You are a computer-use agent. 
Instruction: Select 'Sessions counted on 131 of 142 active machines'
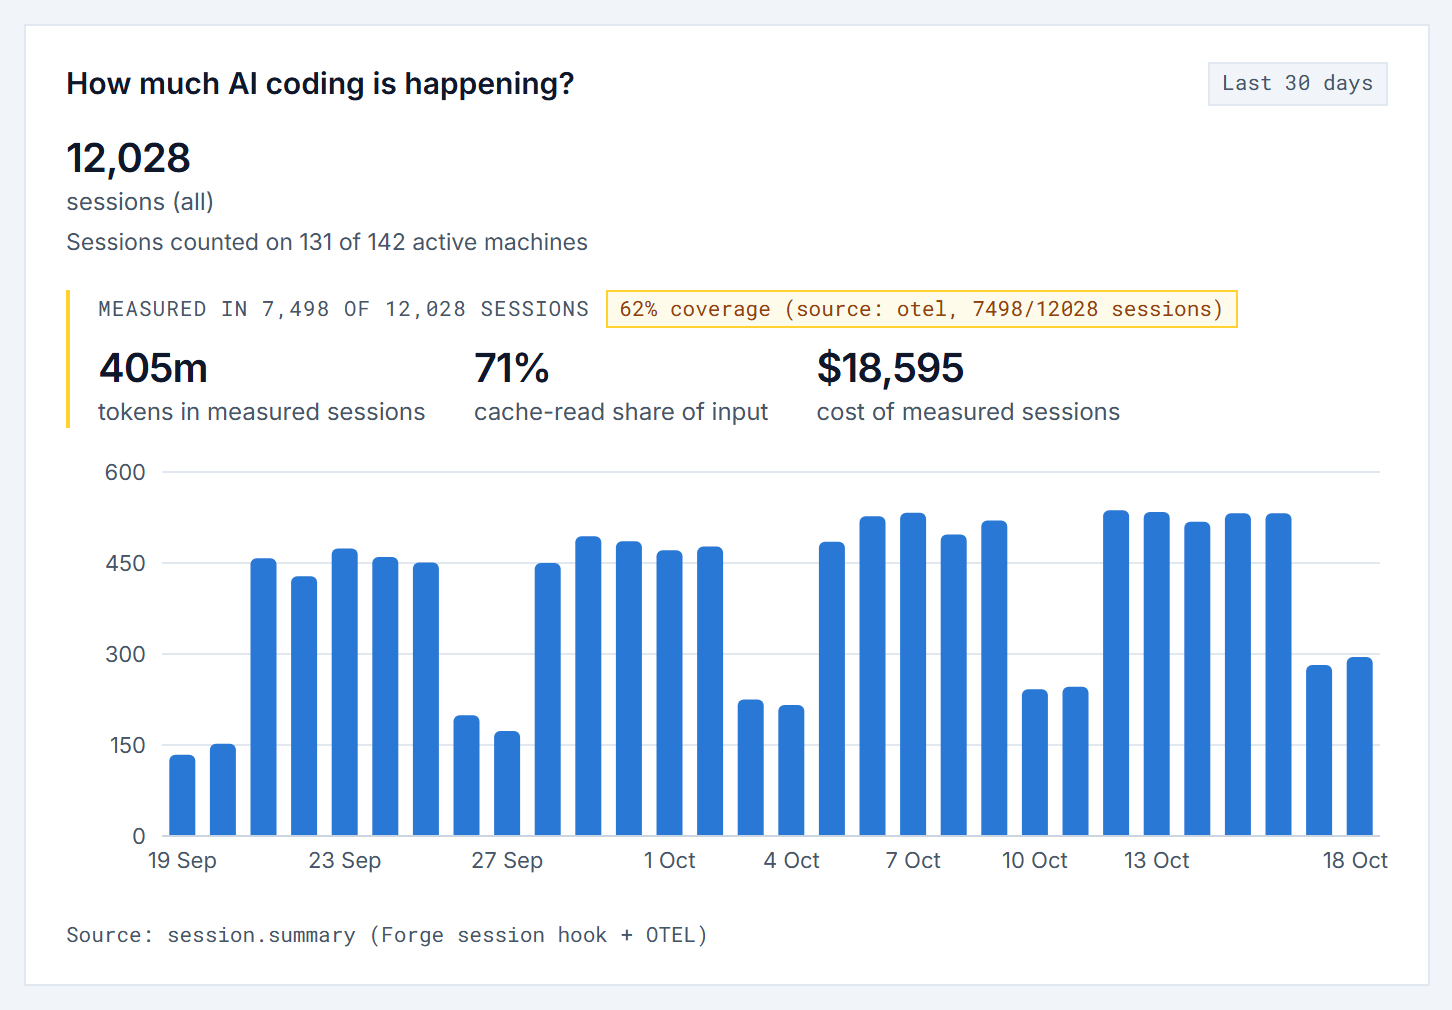click(327, 242)
